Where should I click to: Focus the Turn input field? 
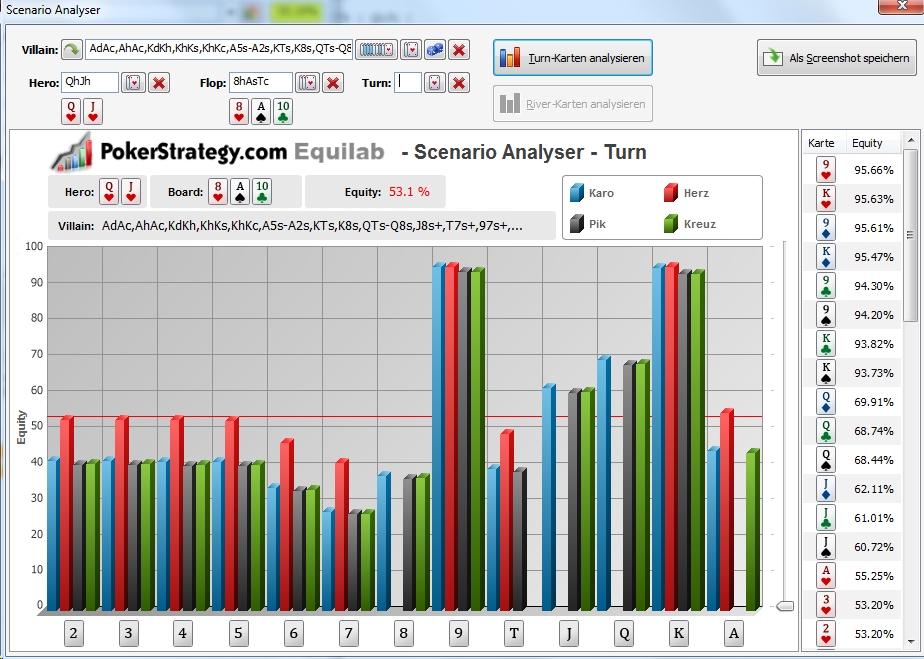tap(408, 82)
